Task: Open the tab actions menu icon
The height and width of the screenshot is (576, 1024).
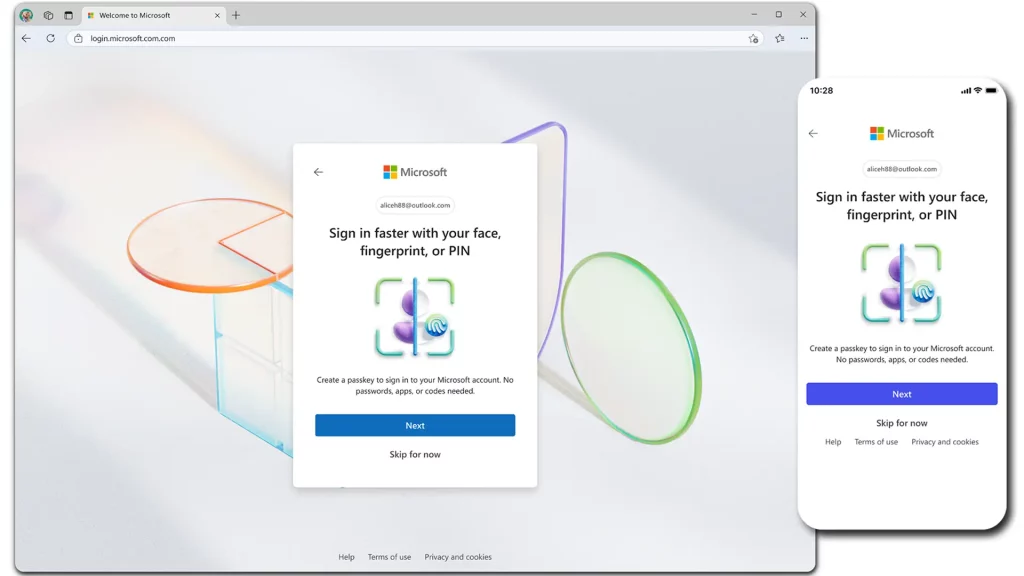Action: click(x=69, y=15)
